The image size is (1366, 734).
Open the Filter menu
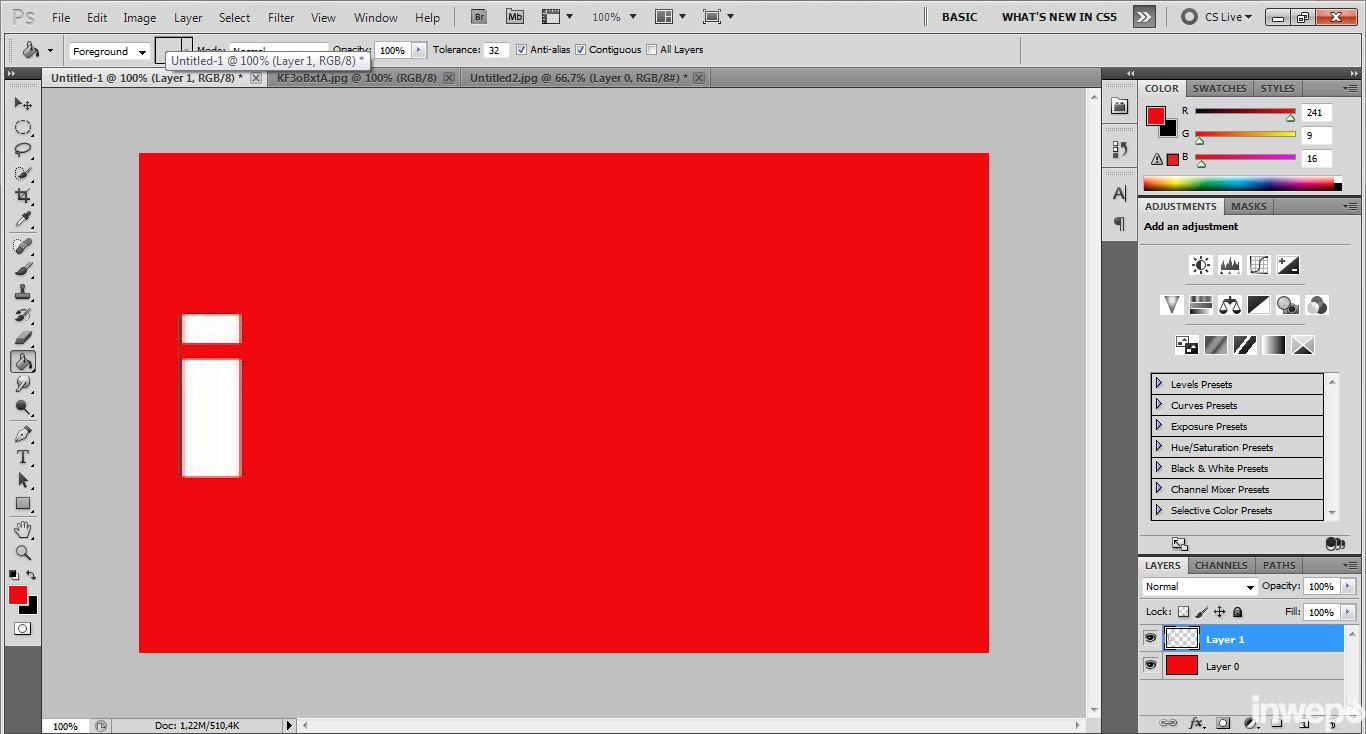pyautogui.click(x=280, y=17)
